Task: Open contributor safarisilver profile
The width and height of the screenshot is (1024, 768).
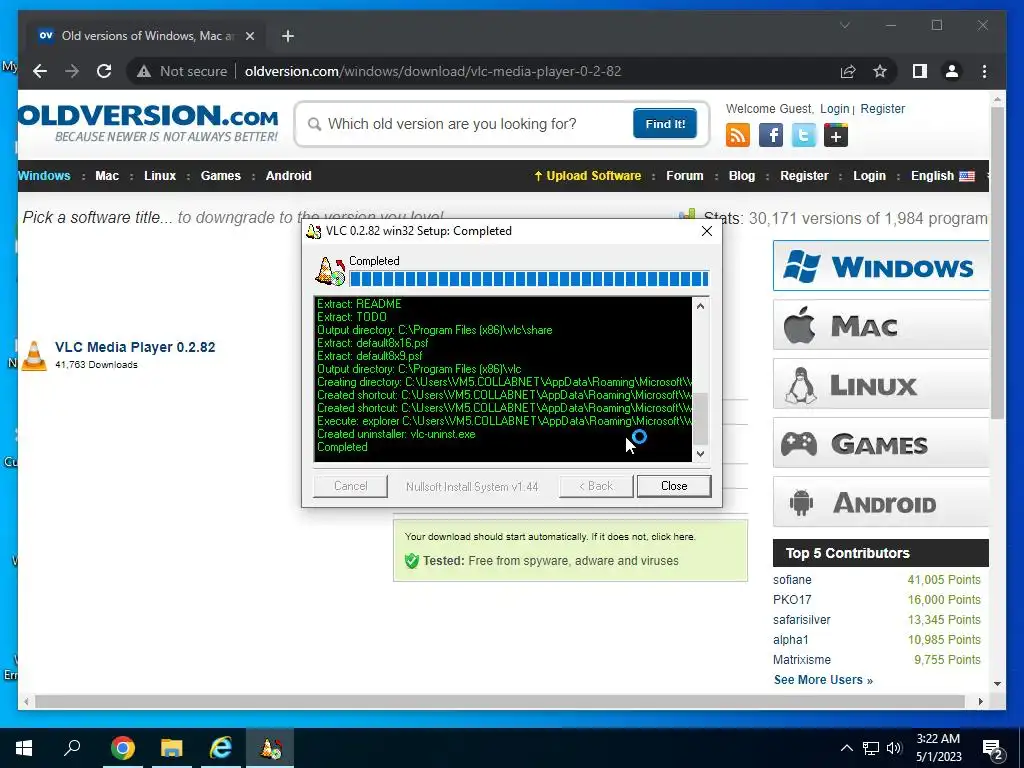Action: 801,620
